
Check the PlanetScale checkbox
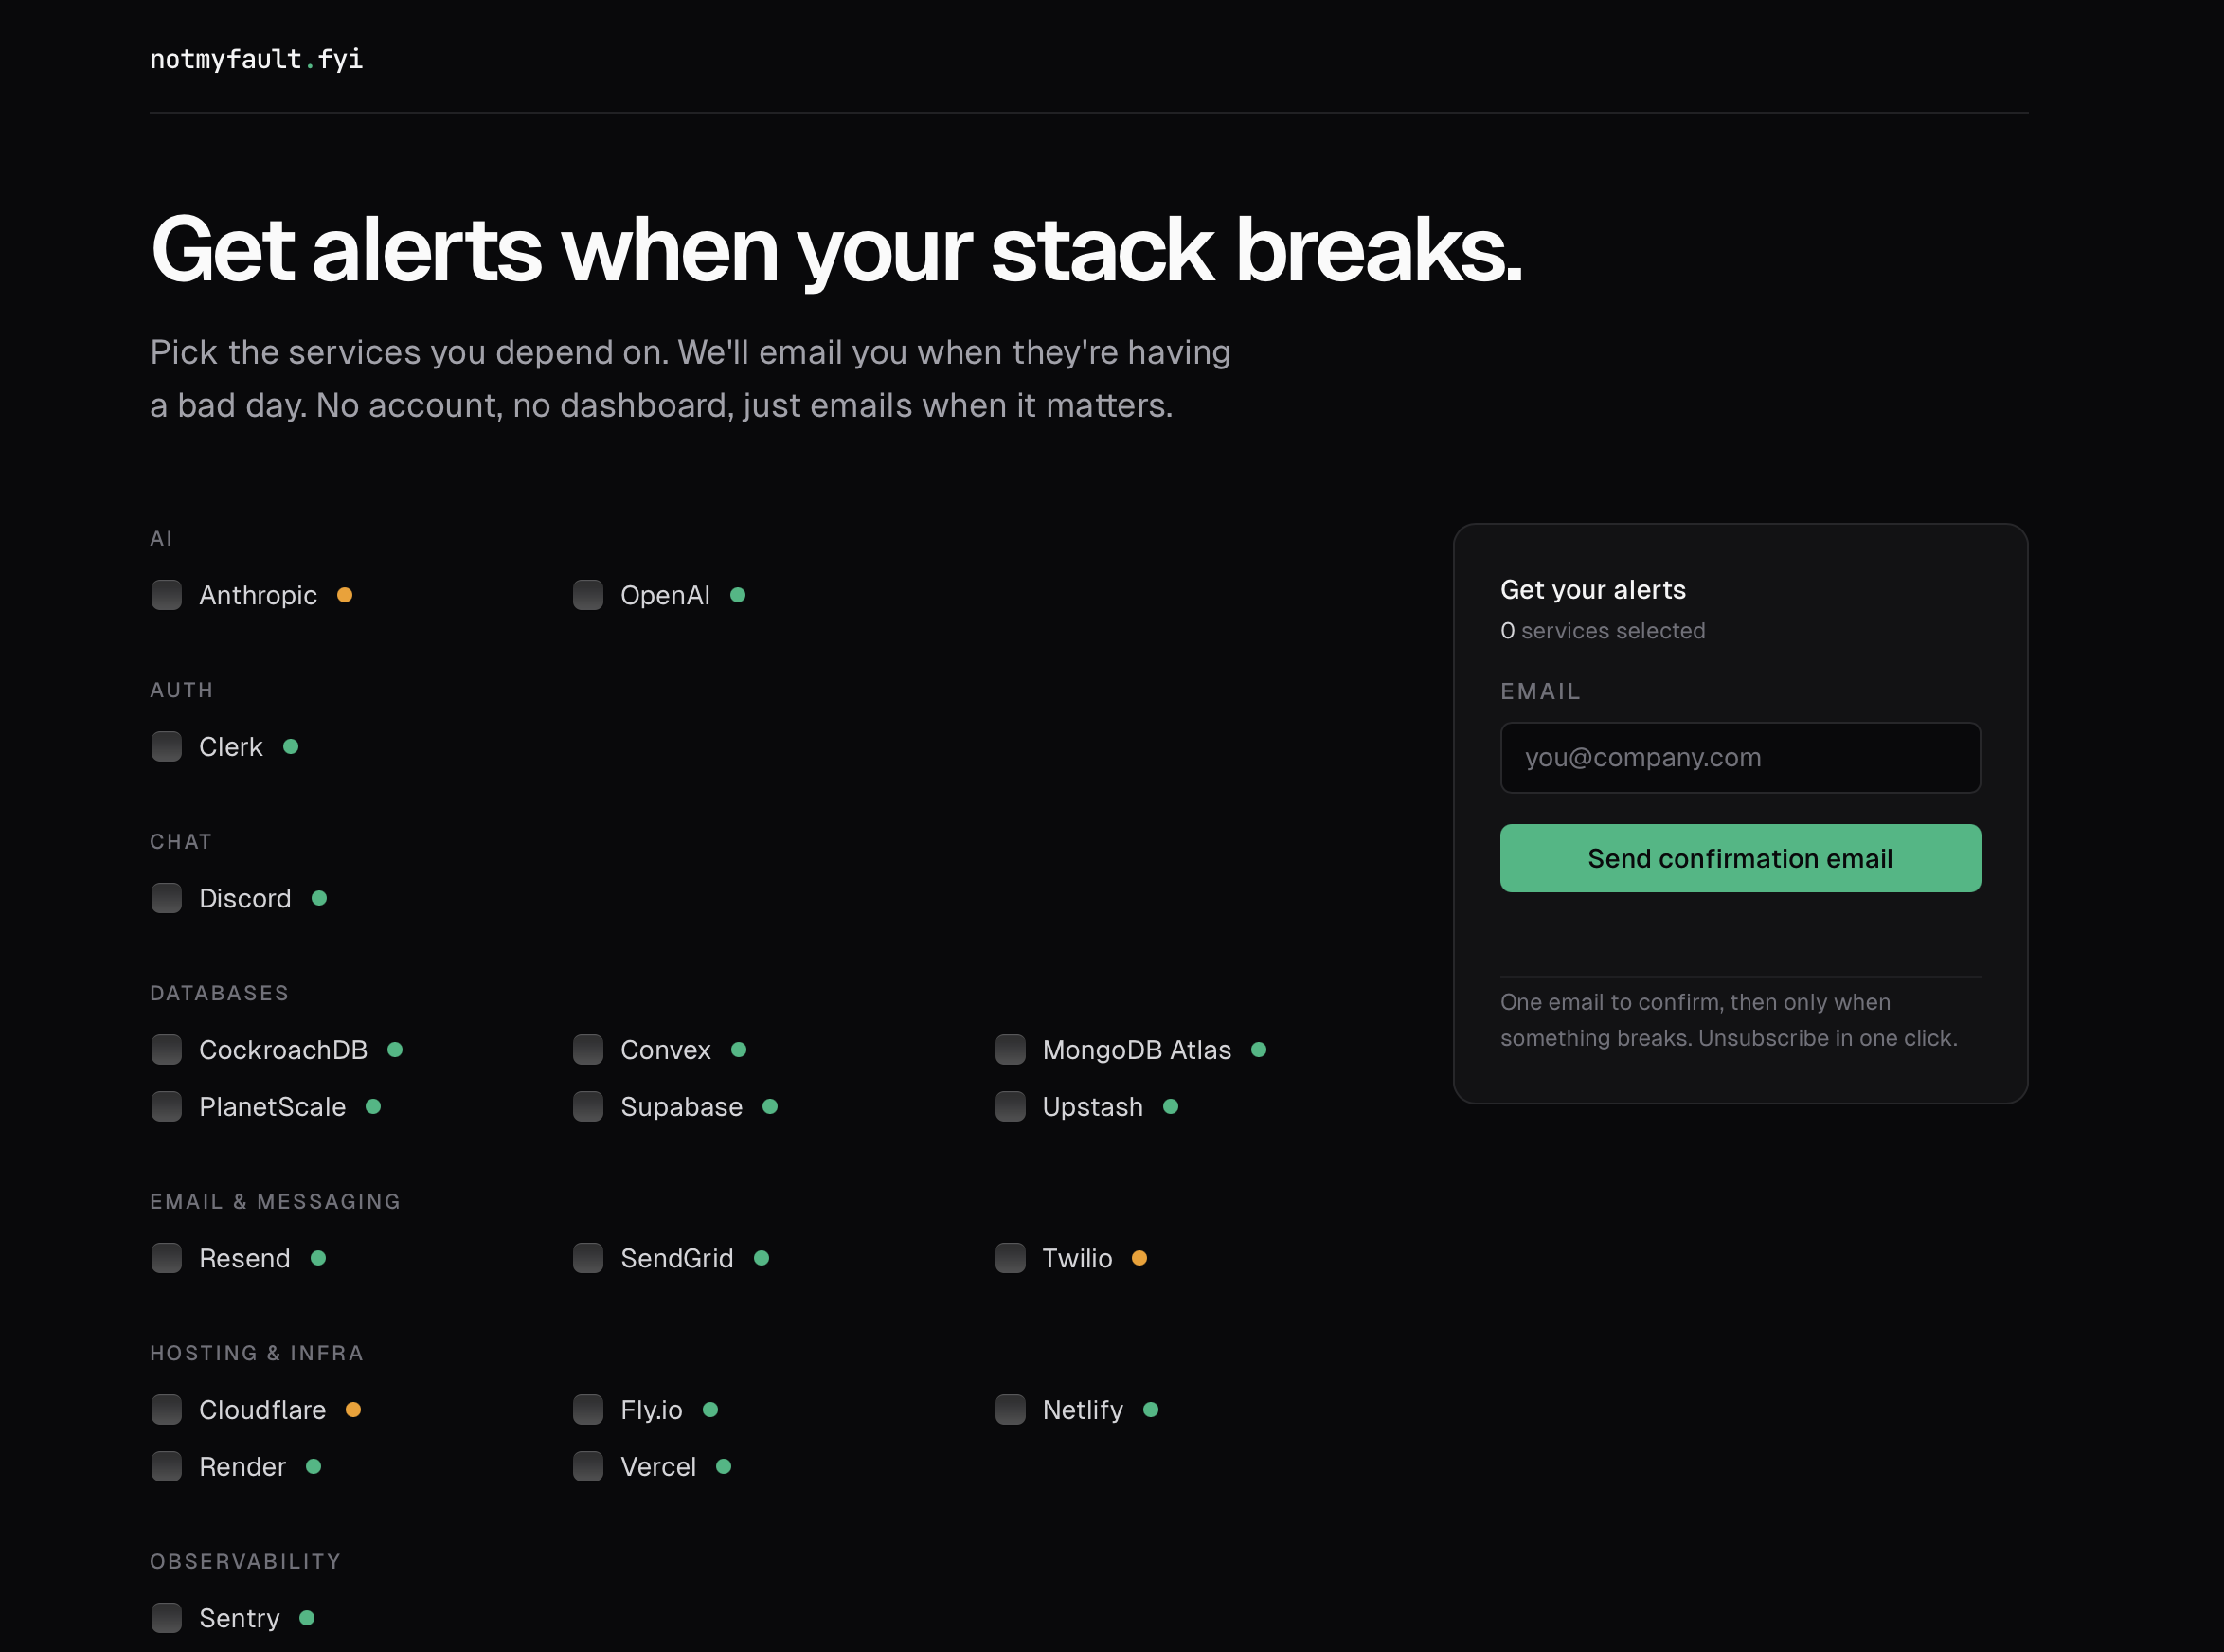(166, 1107)
